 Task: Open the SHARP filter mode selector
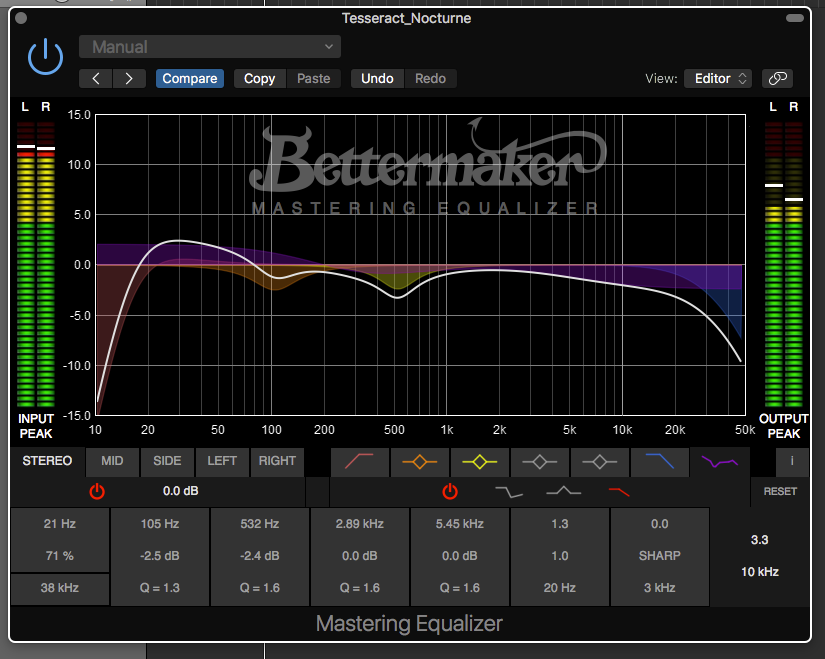[x=660, y=555]
